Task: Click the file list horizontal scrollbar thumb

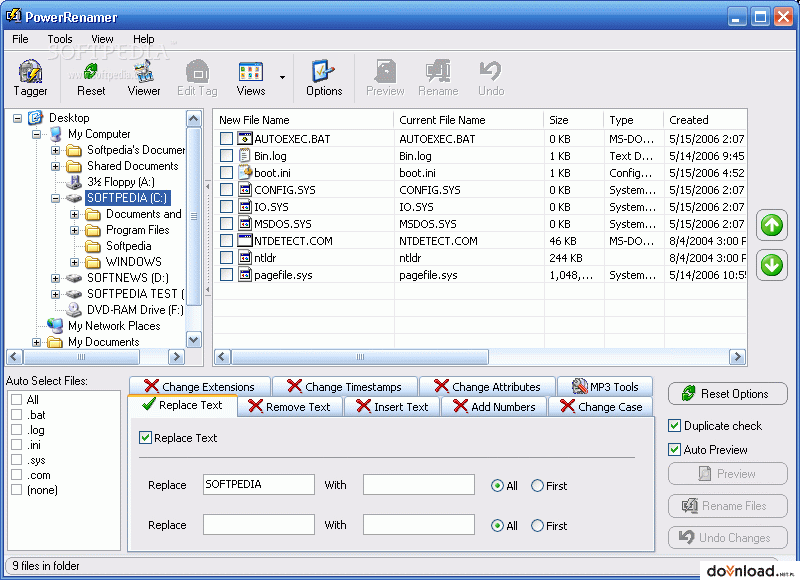Action: click(360, 357)
